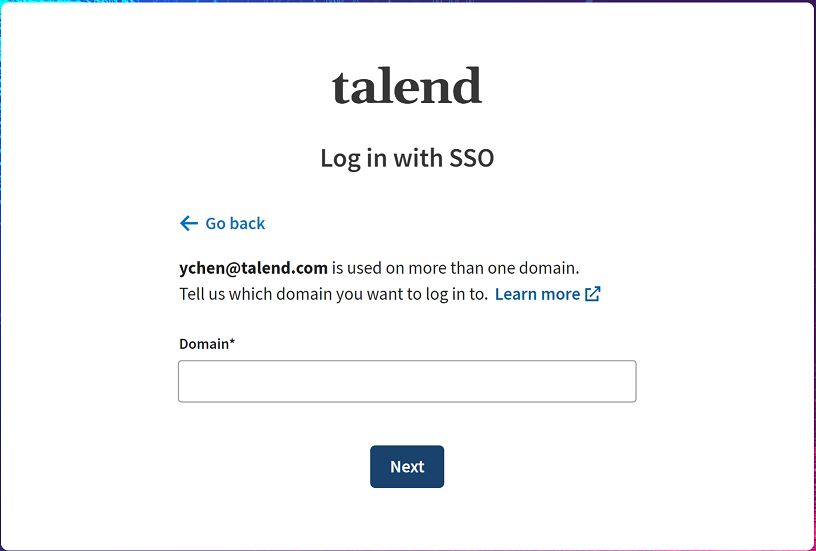Place the cursor in the empty Domain box
The height and width of the screenshot is (551, 816).
[407, 381]
